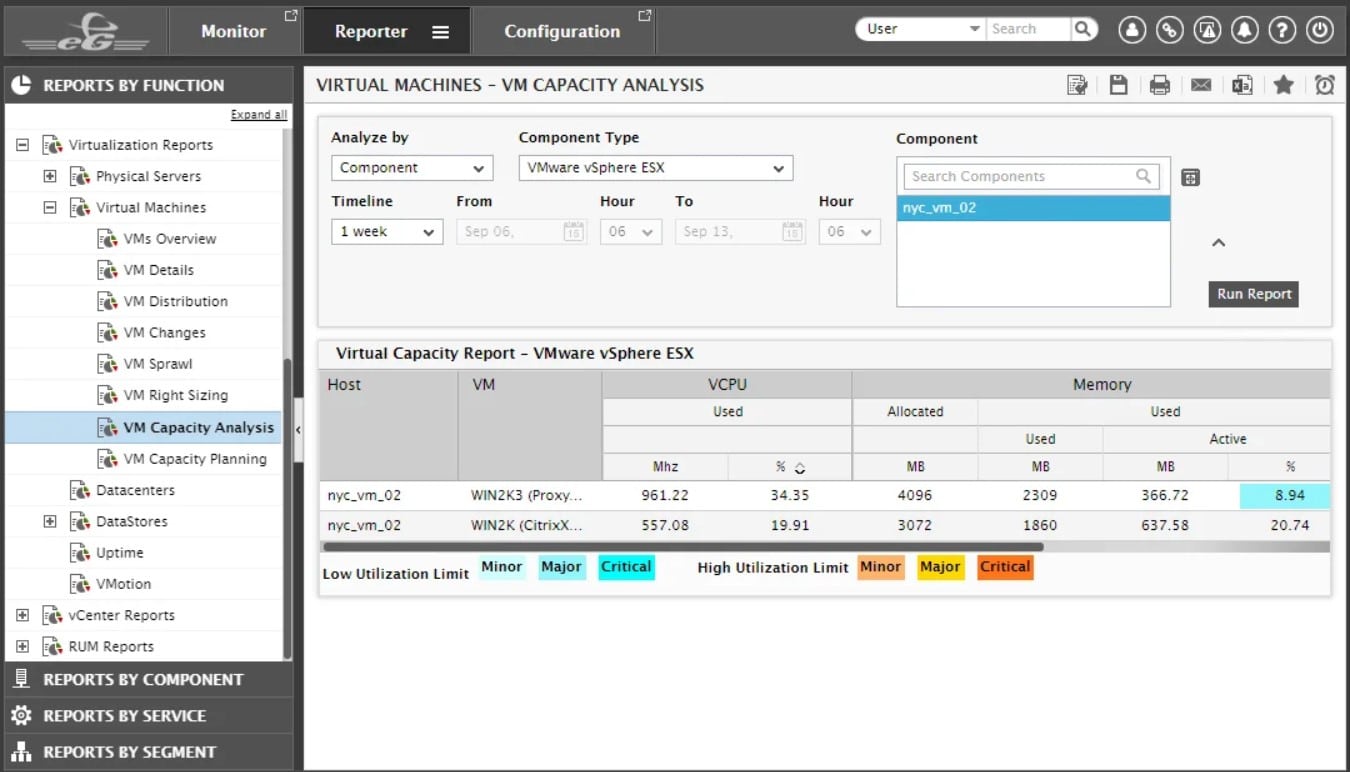Open Configuration in new window icon

click(645, 16)
